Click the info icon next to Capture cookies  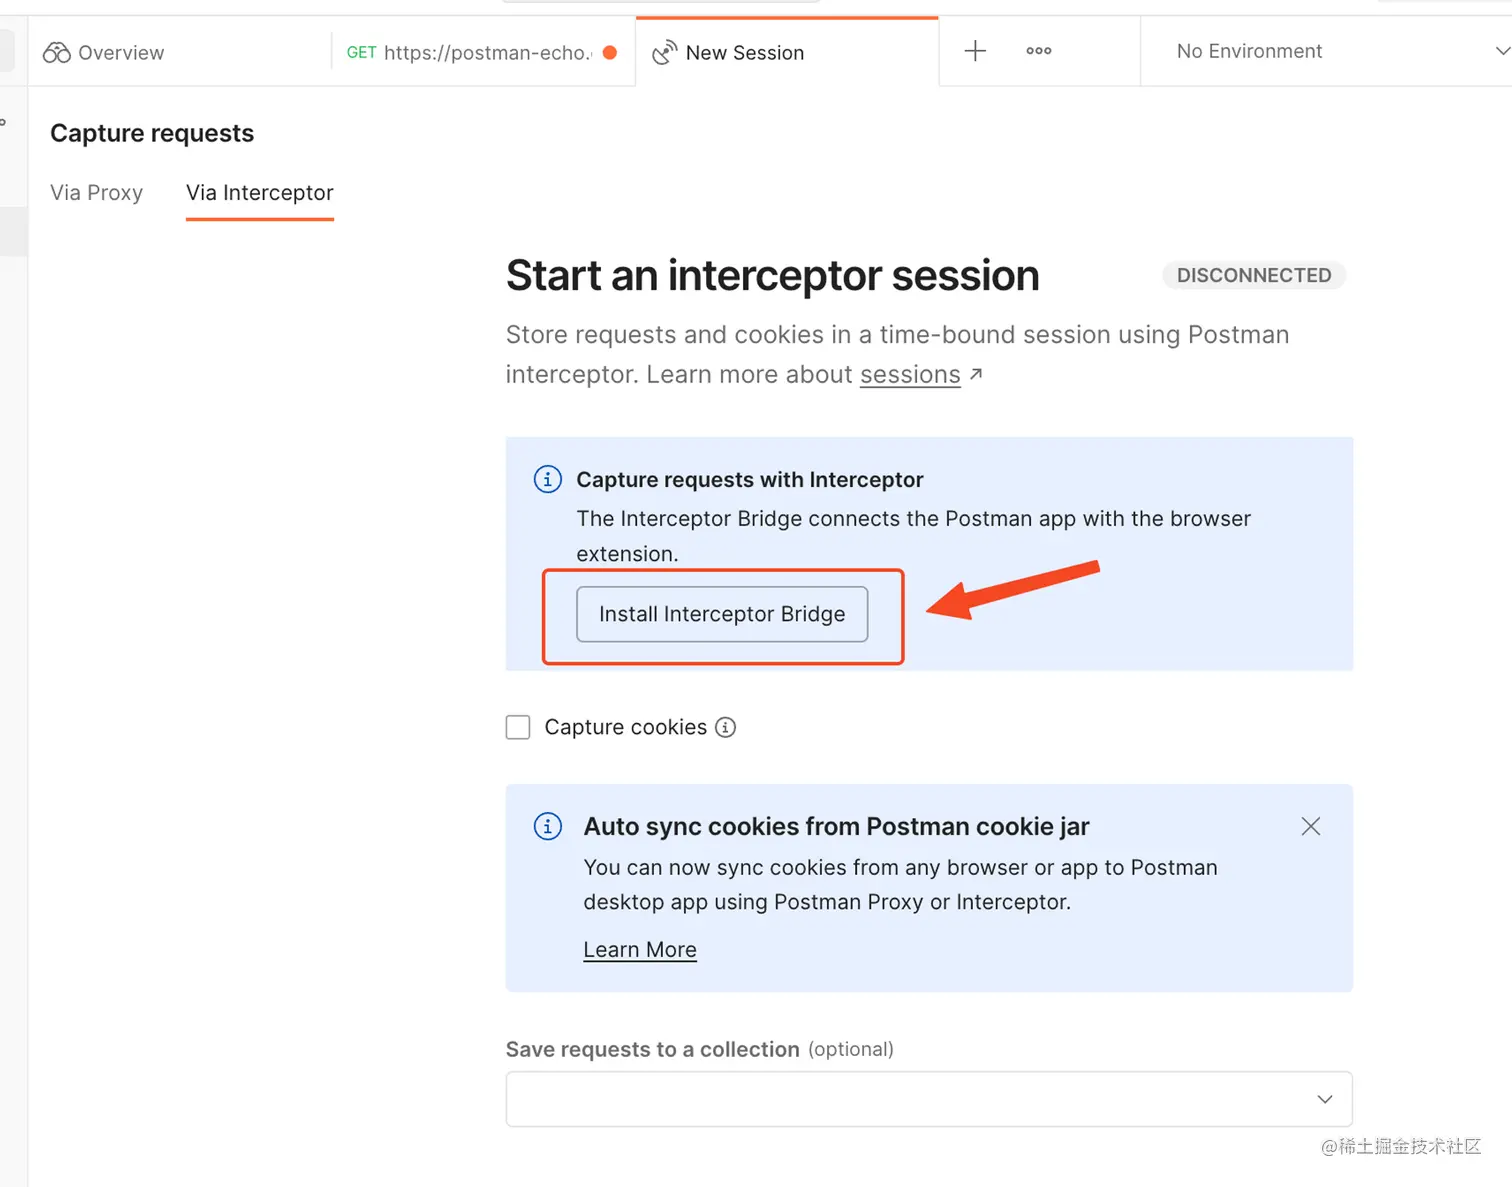[727, 727]
